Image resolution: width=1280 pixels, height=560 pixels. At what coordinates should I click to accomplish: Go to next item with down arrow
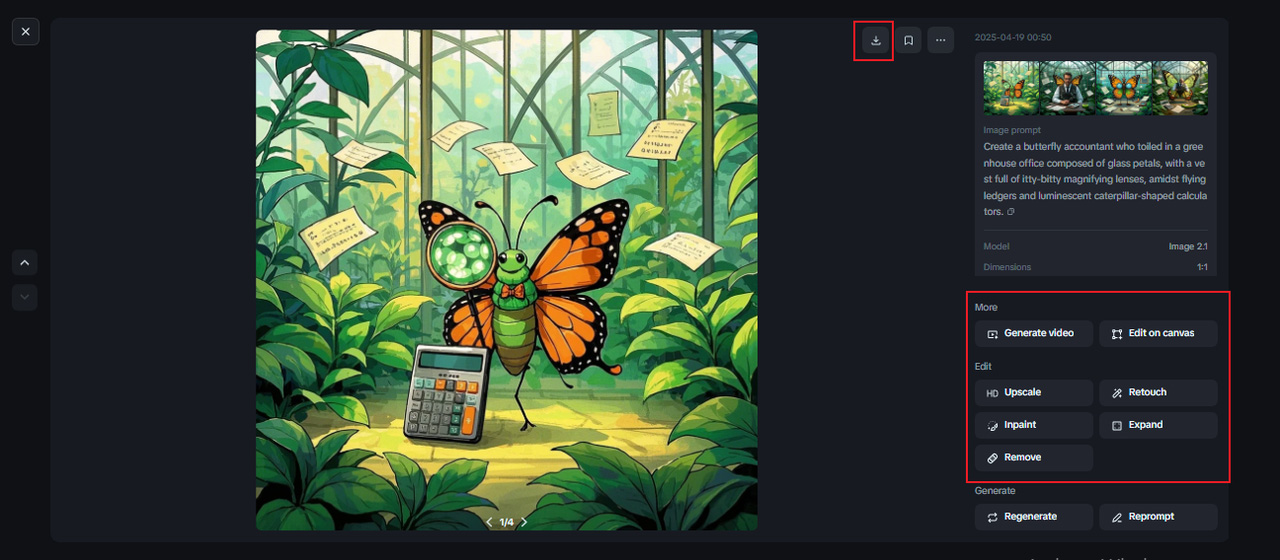[x=25, y=297]
